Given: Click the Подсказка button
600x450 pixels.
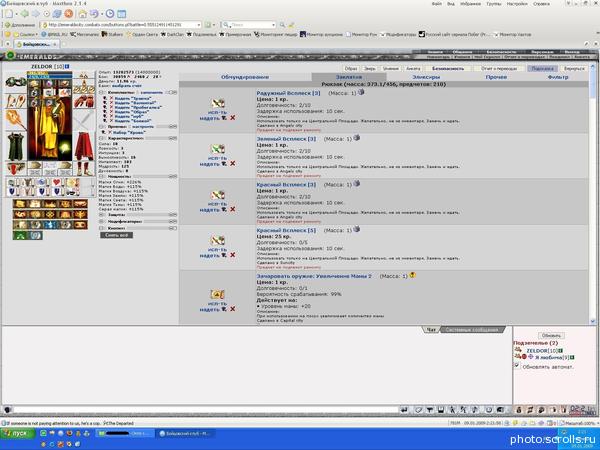Looking at the screenshot, I should 543,68.
